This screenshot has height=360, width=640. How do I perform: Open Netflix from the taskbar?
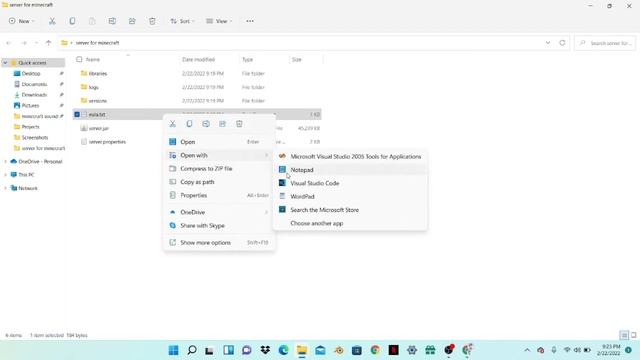pyautogui.click(x=393, y=350)
